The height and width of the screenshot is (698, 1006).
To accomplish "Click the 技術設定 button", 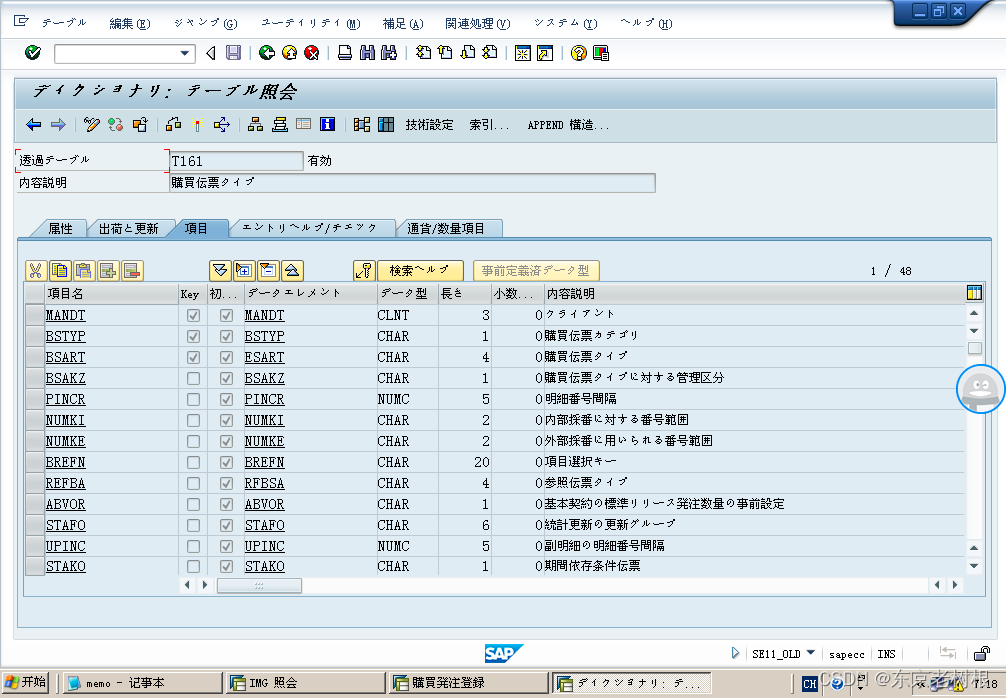I will [429, 124].
